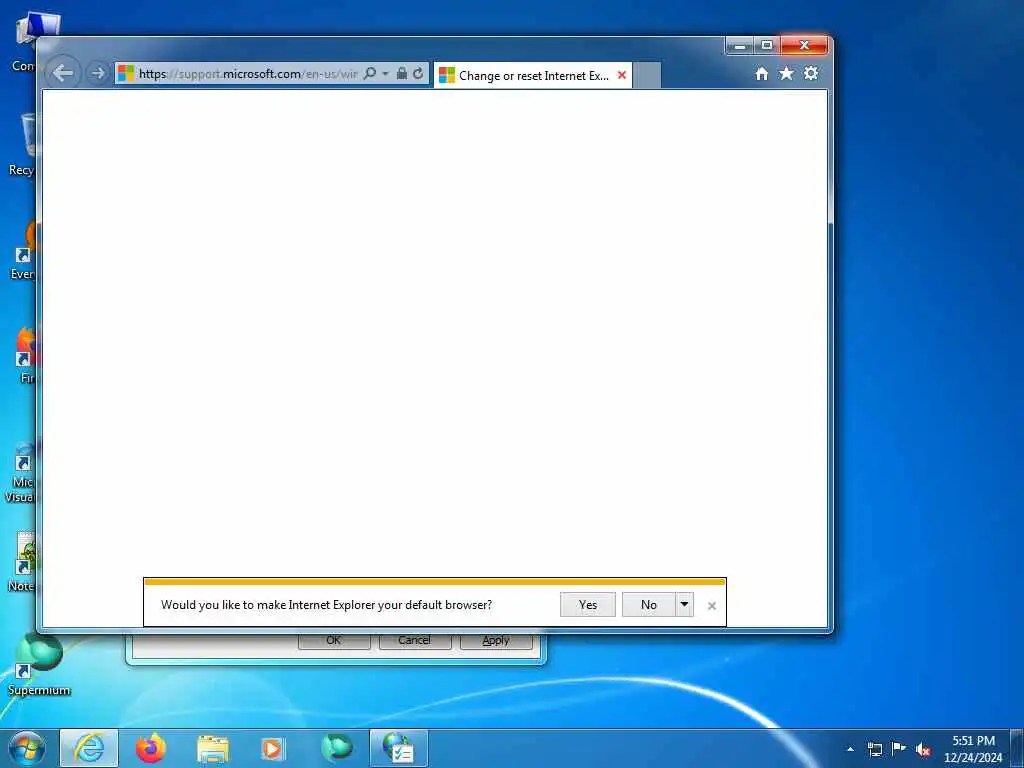Image resolution: width=1024 pixels, height=768 pixels.
Task: Open a new blank tab
Action: pyautogui.click(x=647, y=76)
